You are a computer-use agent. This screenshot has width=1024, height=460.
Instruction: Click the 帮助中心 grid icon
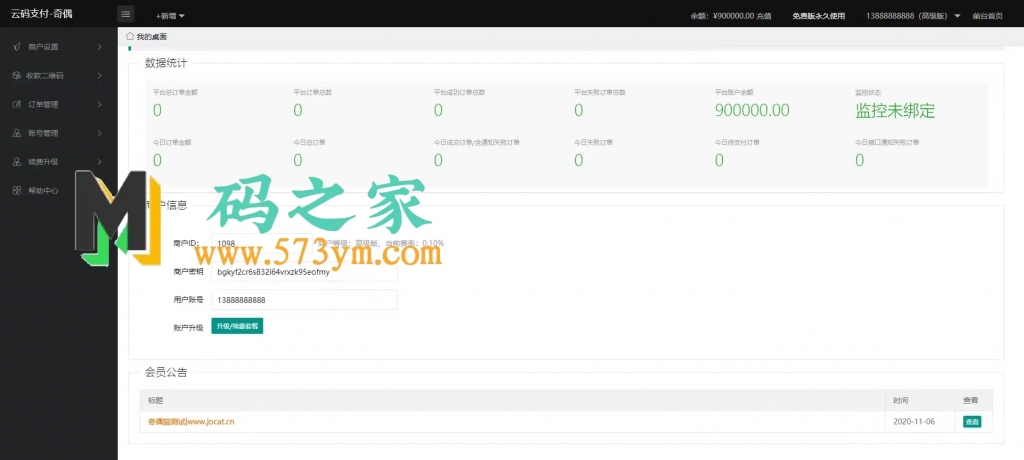(16, 191)
